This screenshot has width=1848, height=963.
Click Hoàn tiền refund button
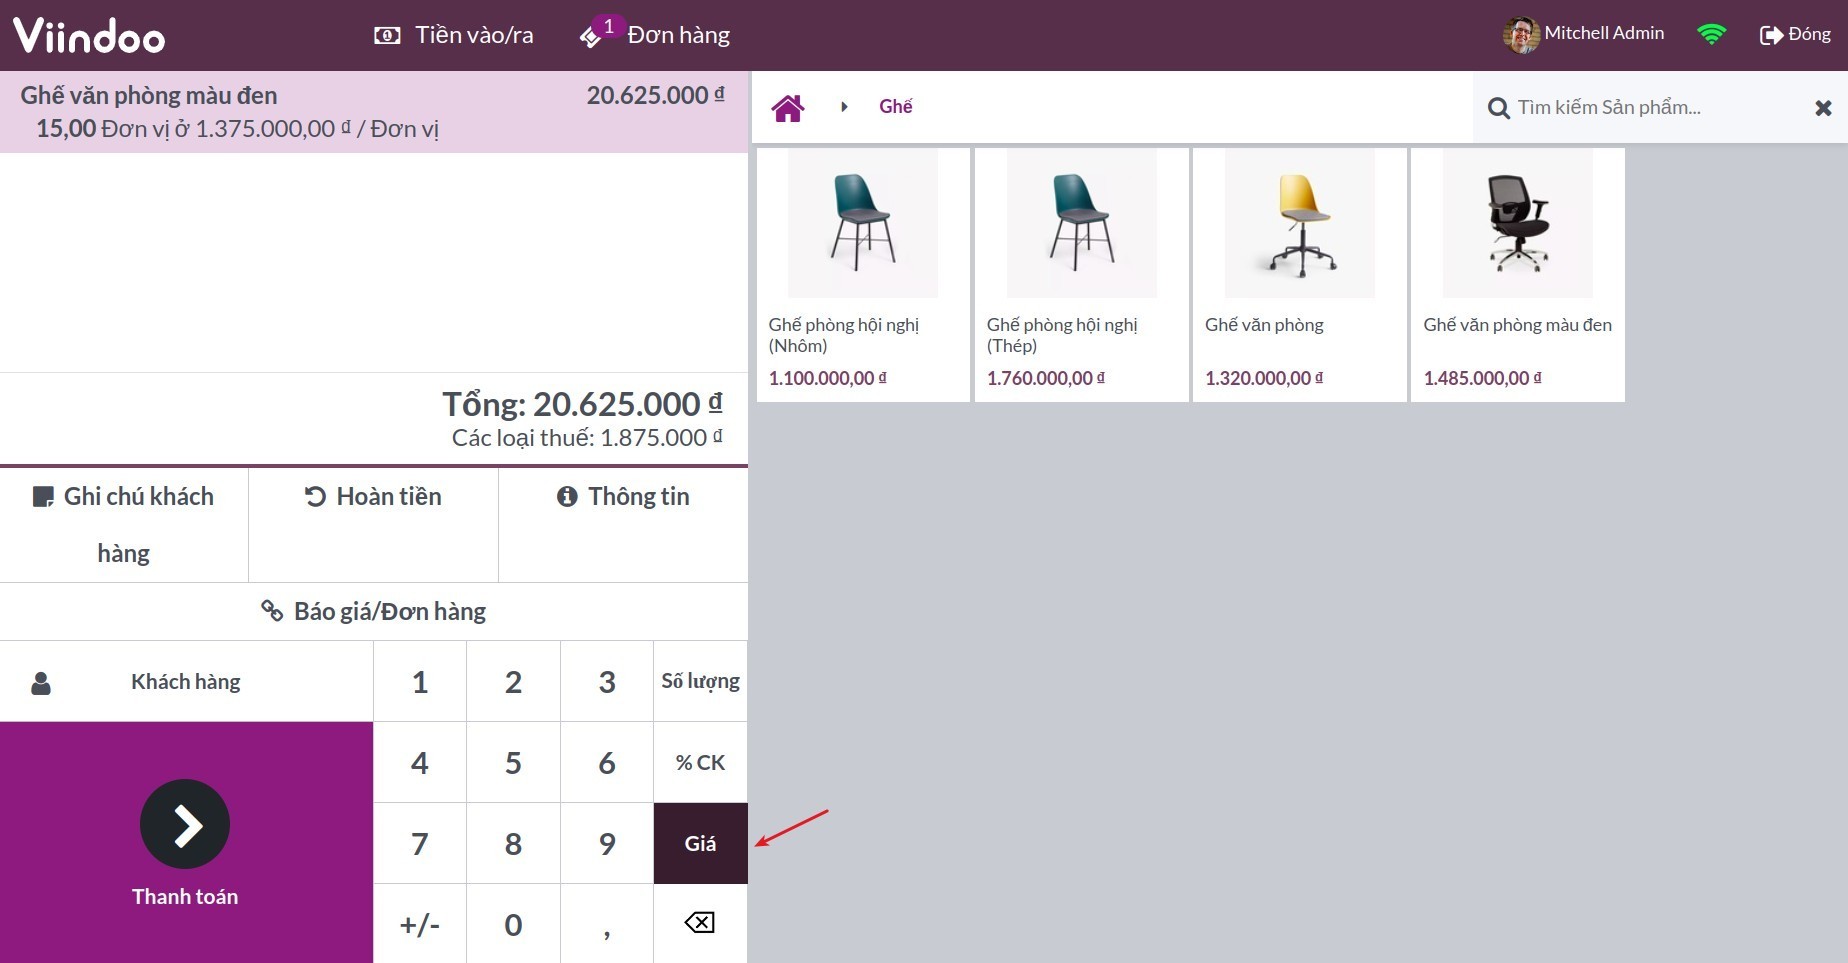pyautogui.click(x=373, y=525)
